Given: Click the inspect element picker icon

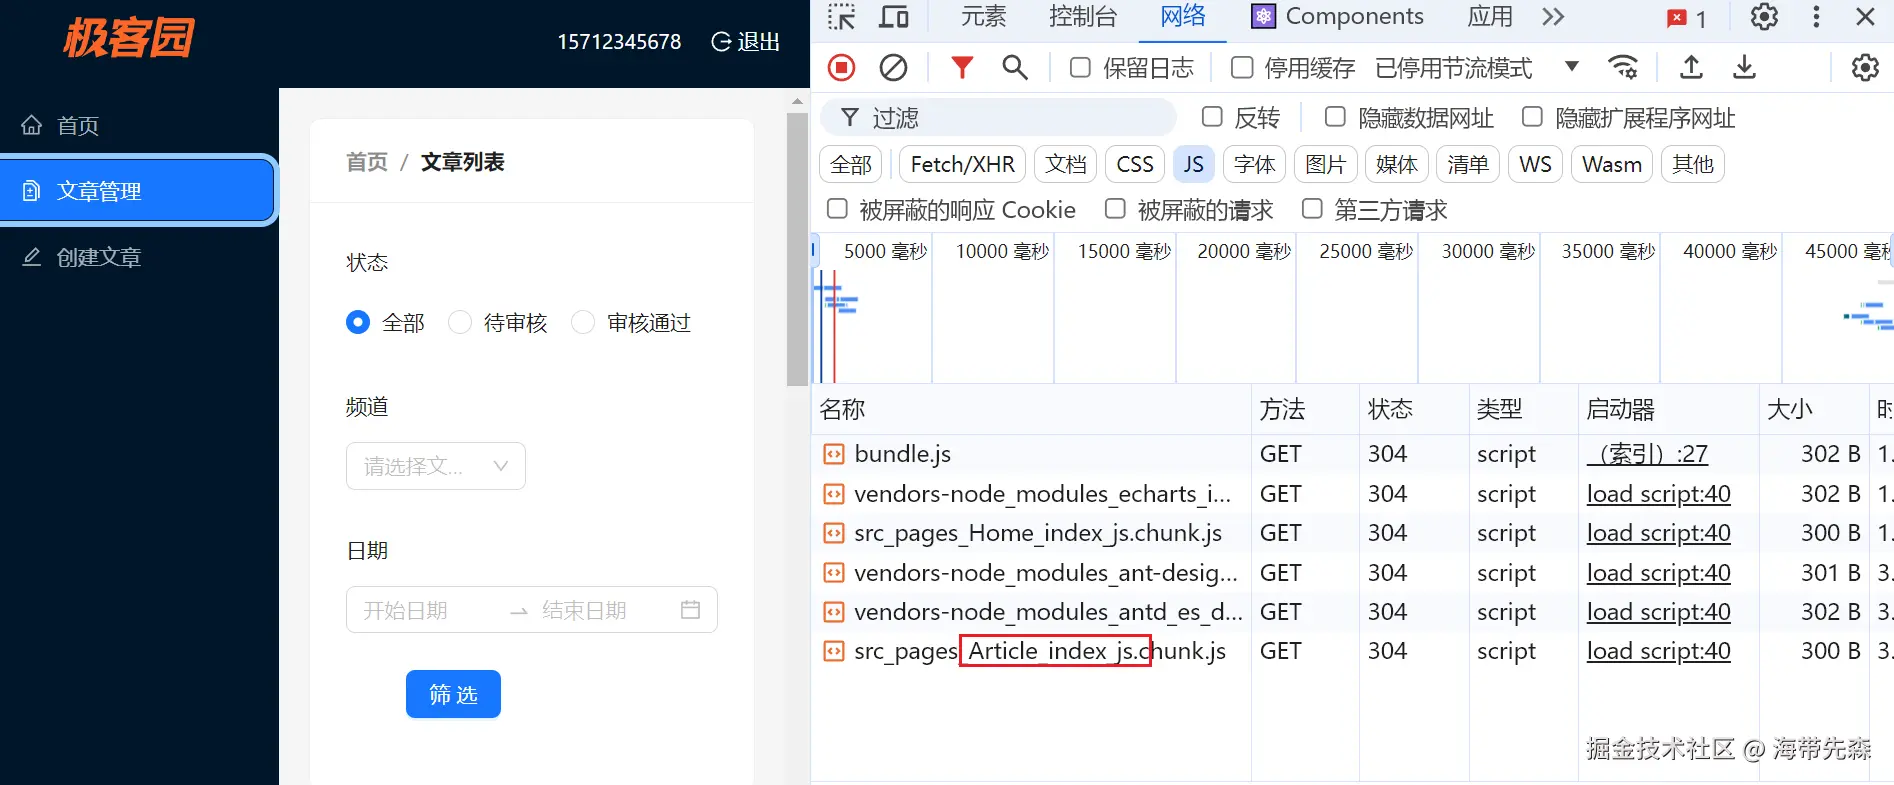Looking at the screenshot, I should pyautogui.click(x=842, y=17).
